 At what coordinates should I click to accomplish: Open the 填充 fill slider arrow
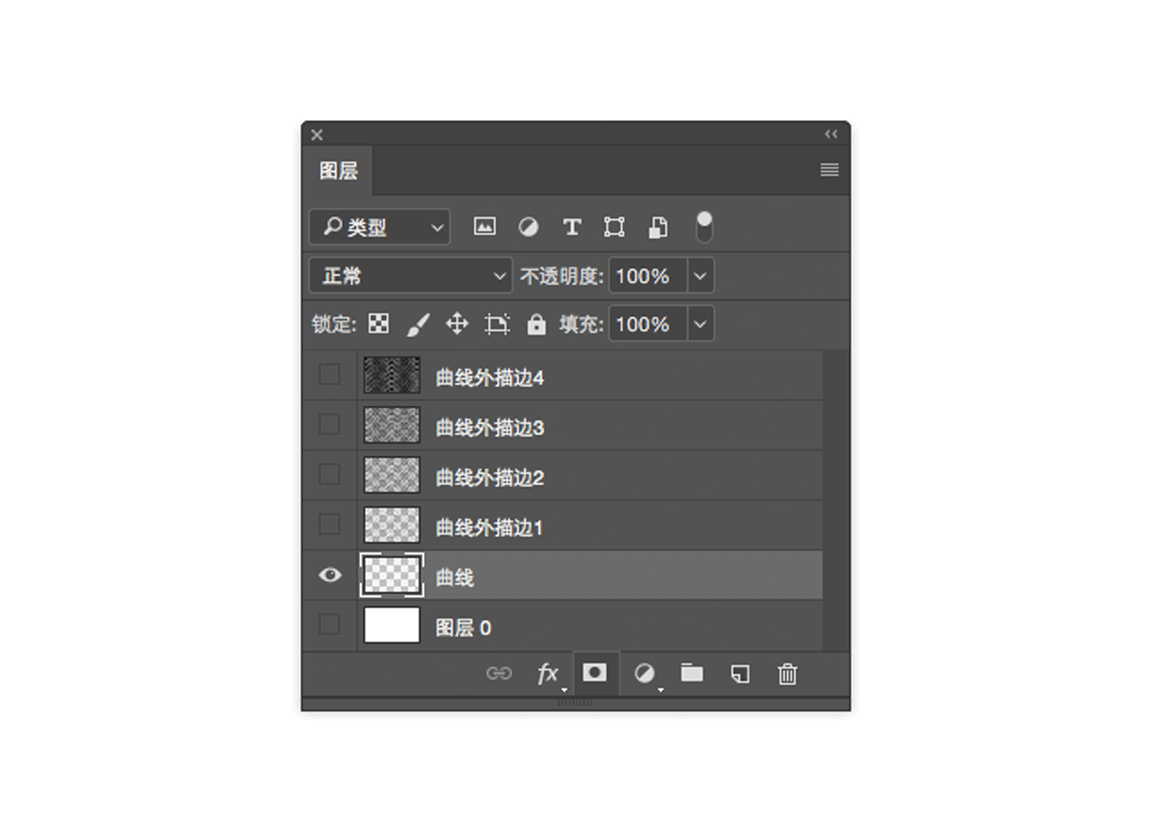(700, 324)
